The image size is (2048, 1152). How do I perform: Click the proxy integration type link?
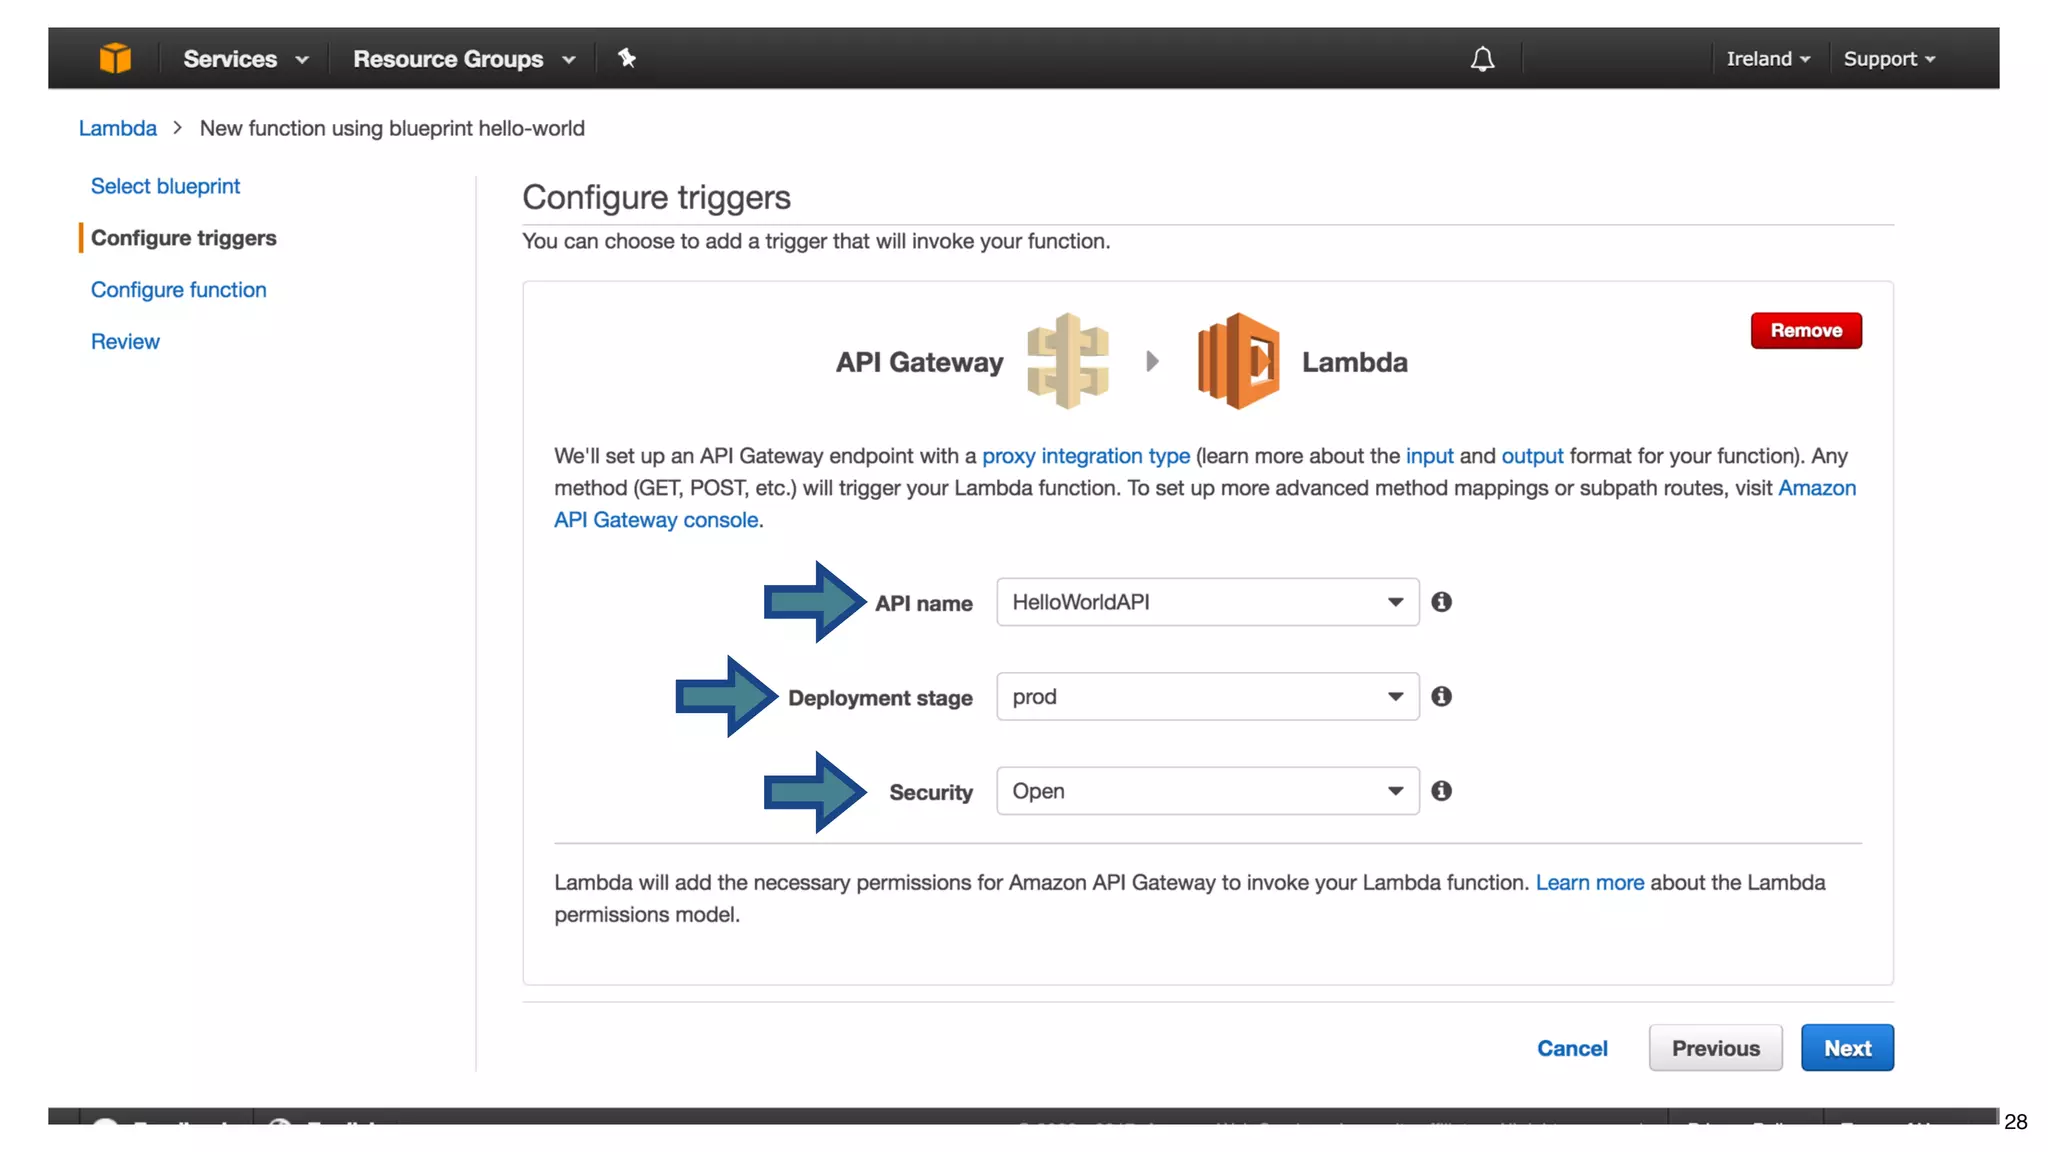[1085, 456]
